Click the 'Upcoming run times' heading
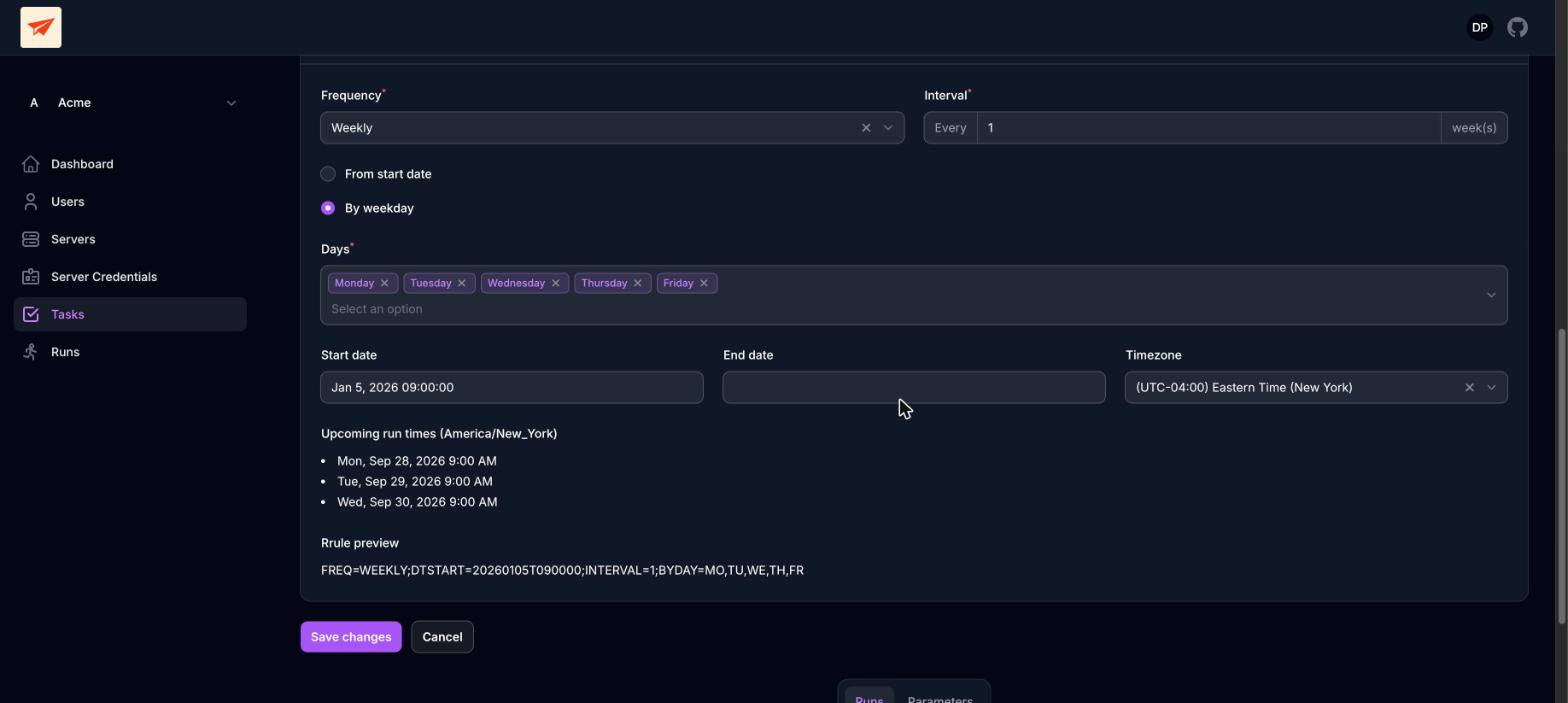The width and height of the screenshot is (1568, 703). pyautogui.click(x=439, y=434)
